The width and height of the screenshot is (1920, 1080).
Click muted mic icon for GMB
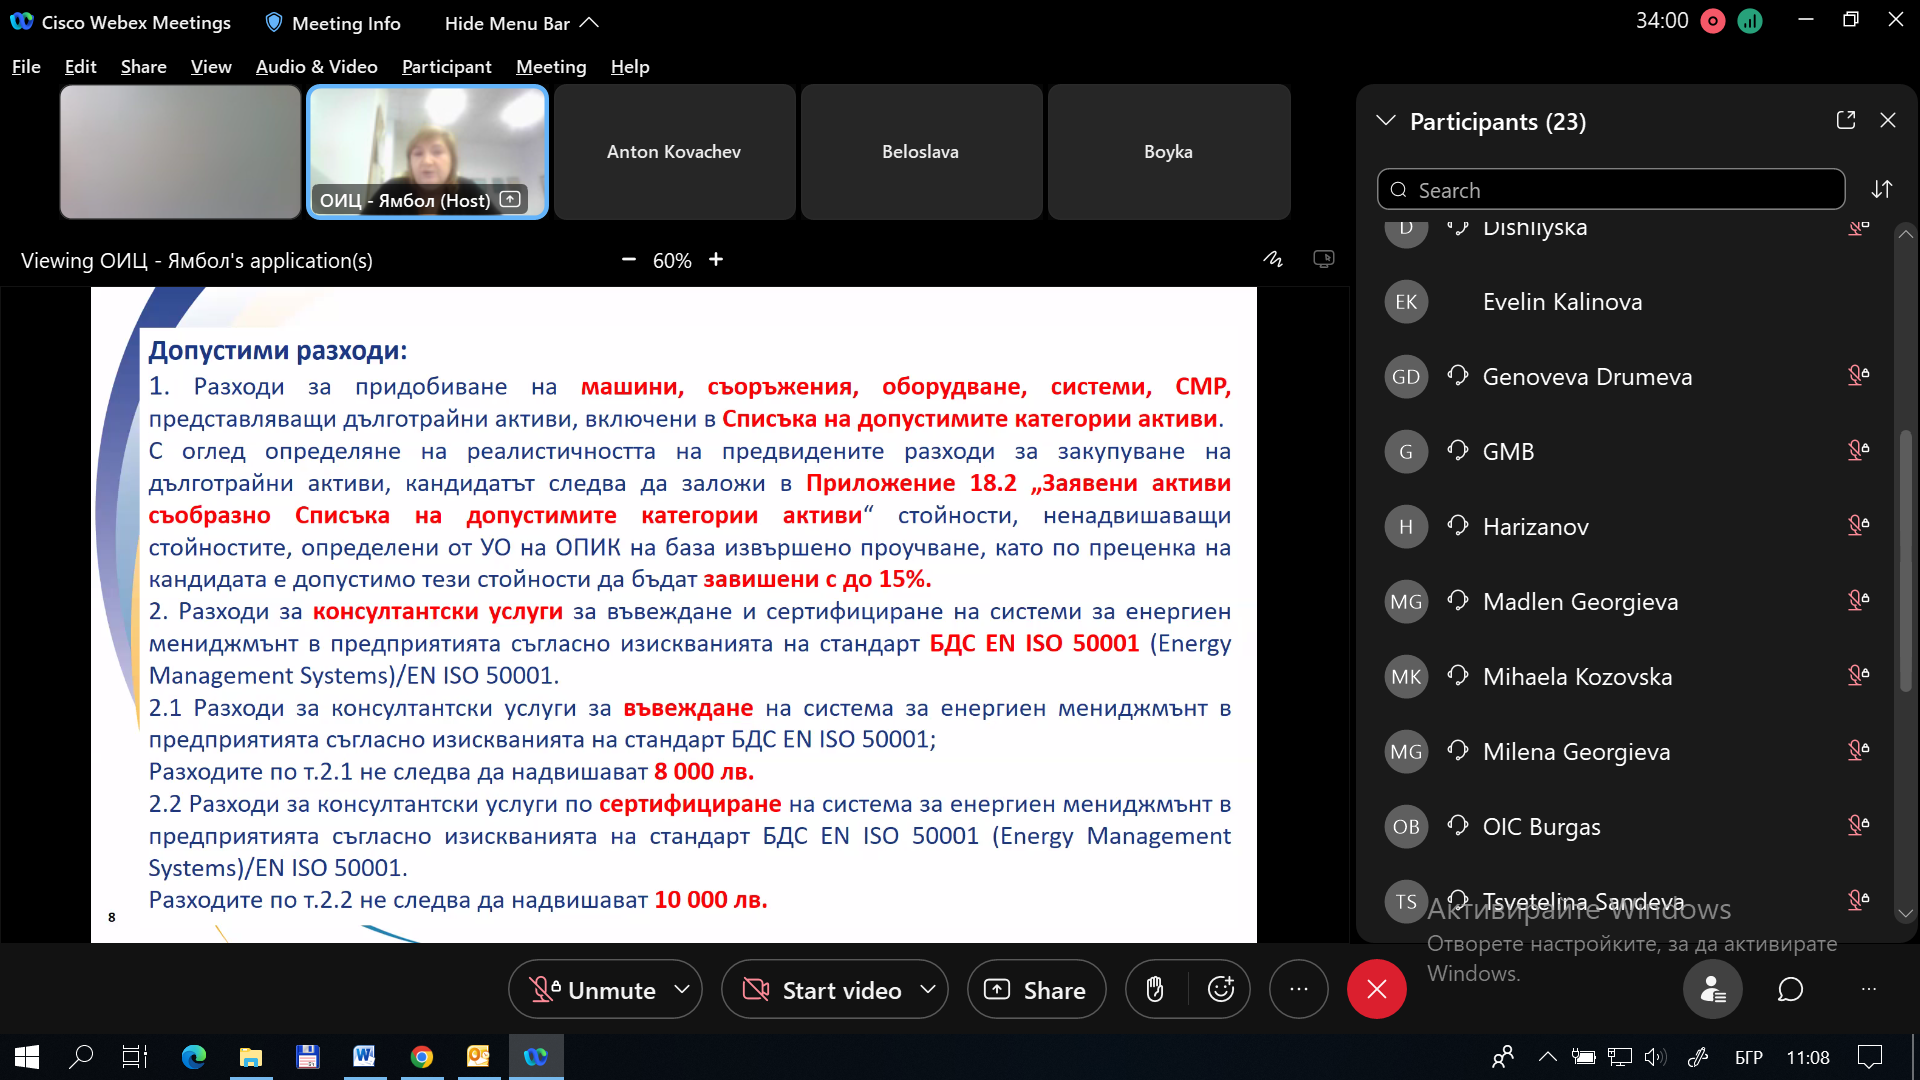(x=1858, y=450)
